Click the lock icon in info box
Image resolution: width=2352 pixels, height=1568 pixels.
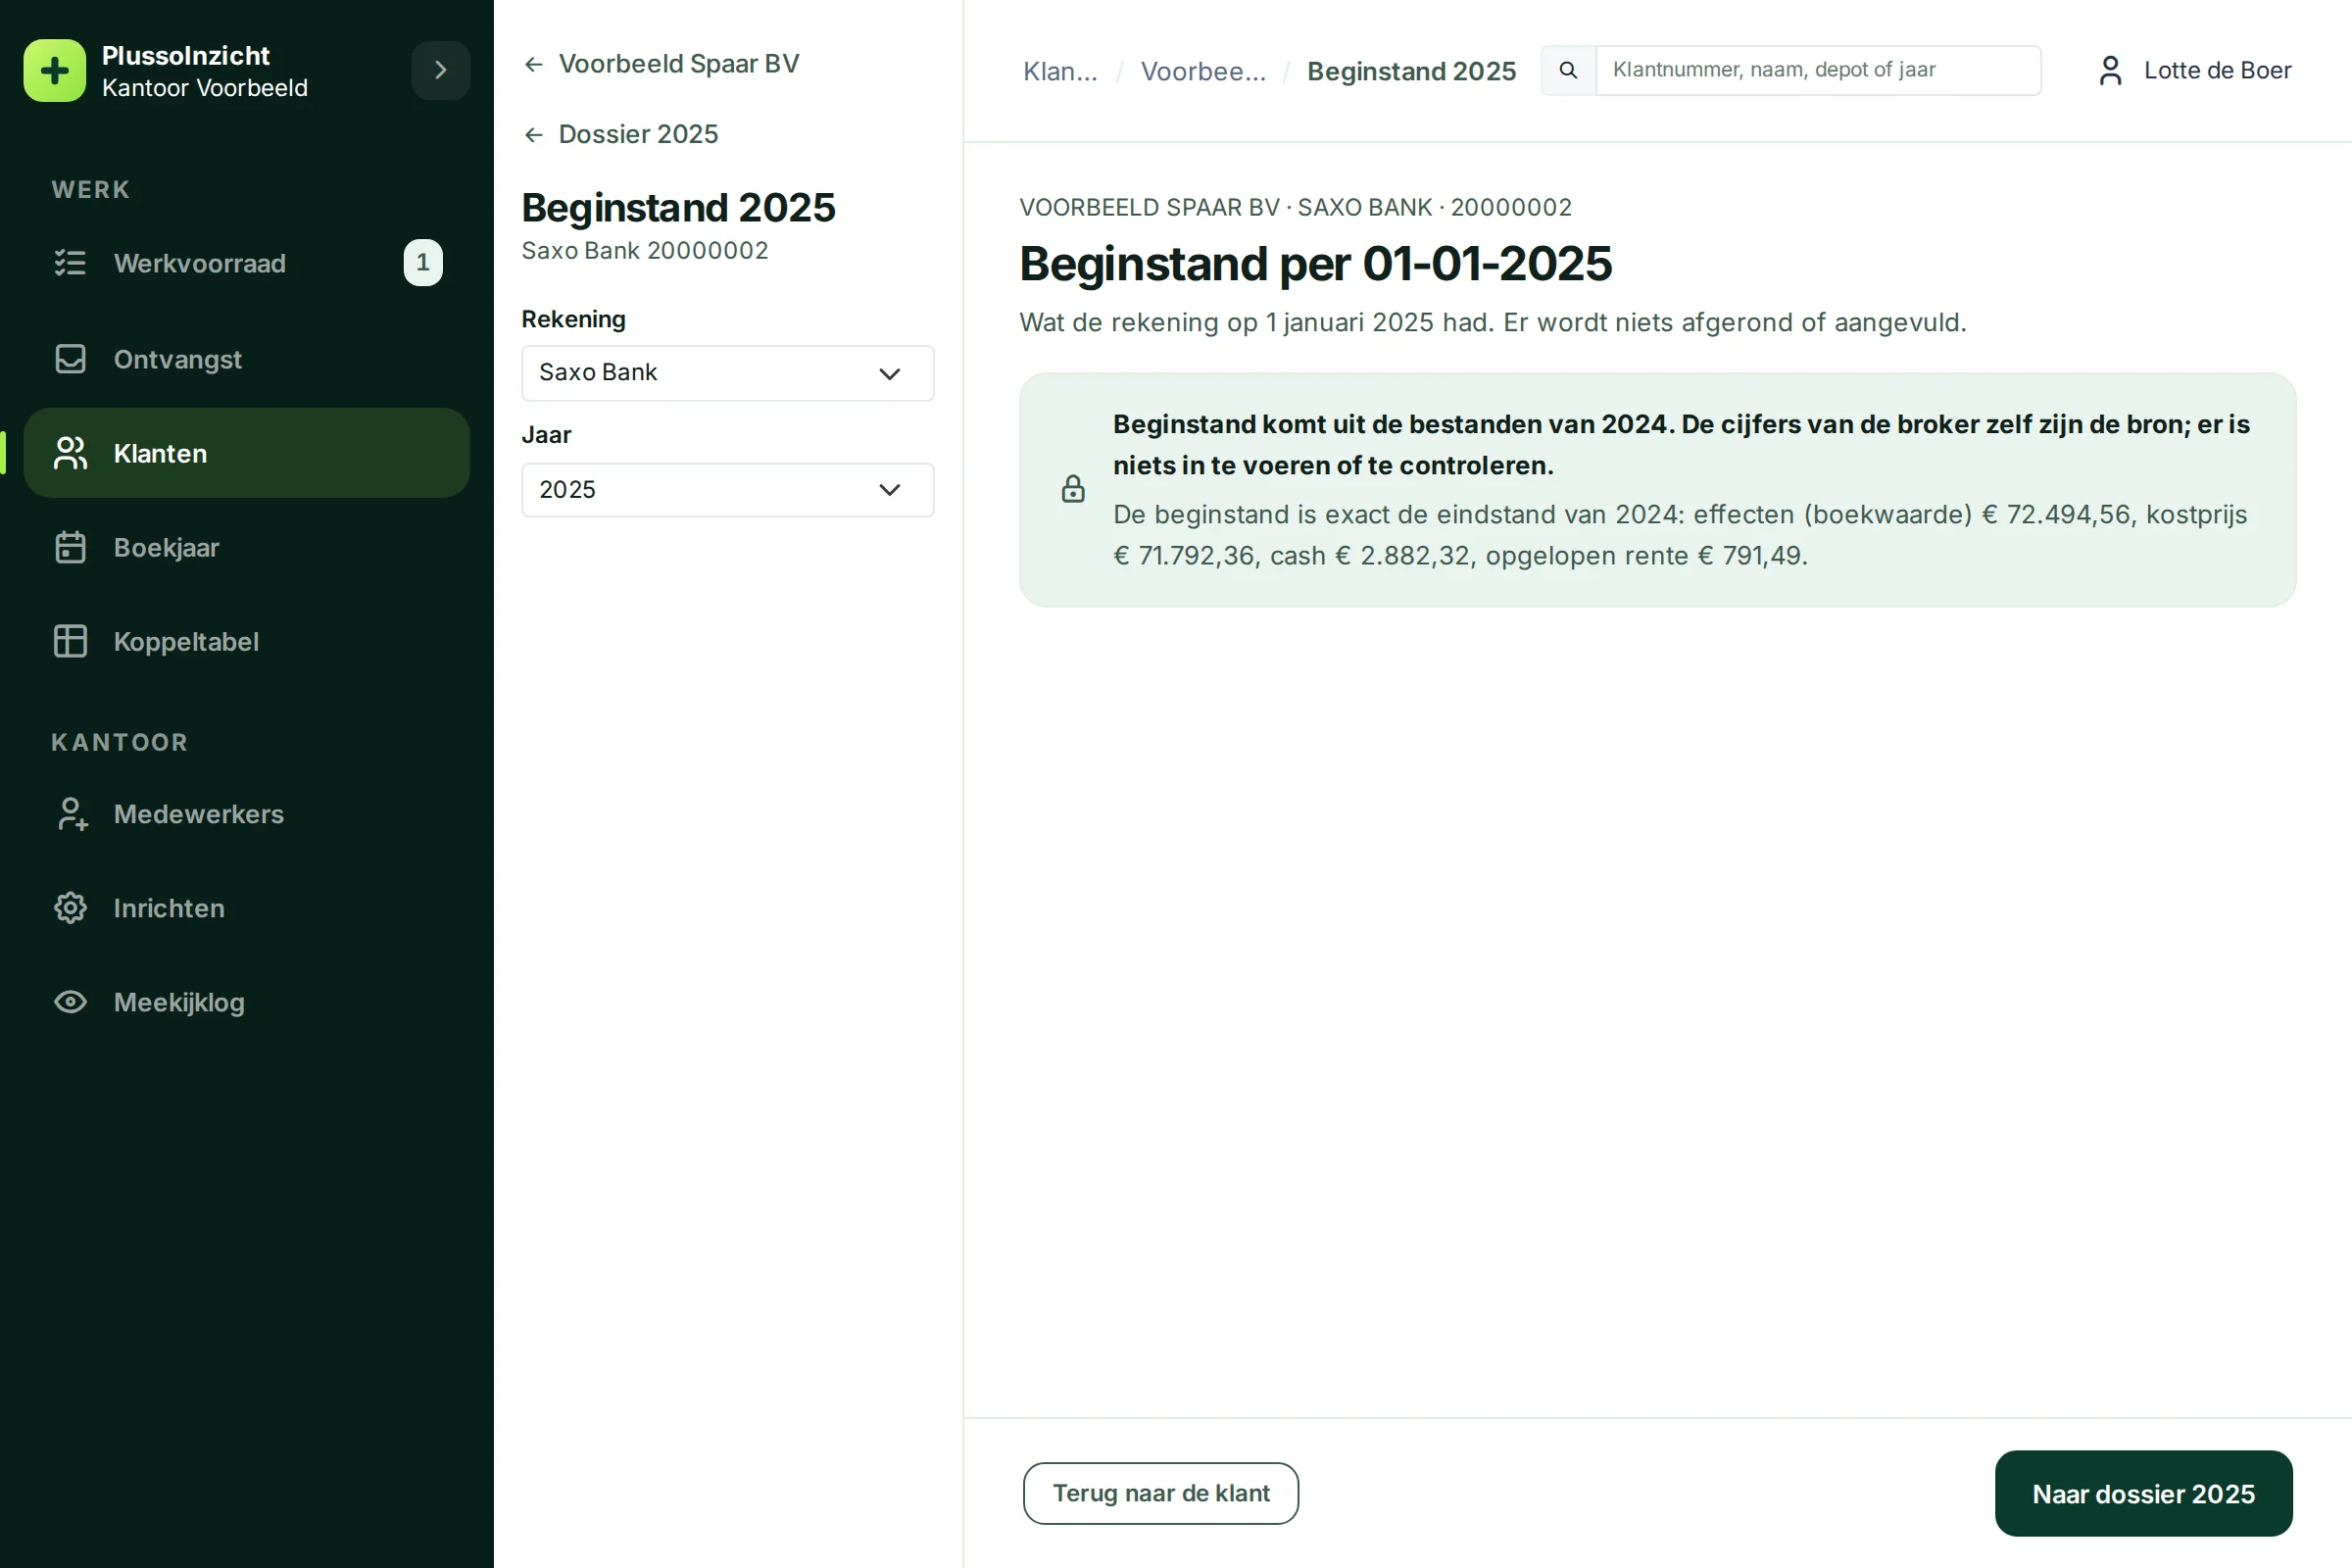coord(1073,489)
